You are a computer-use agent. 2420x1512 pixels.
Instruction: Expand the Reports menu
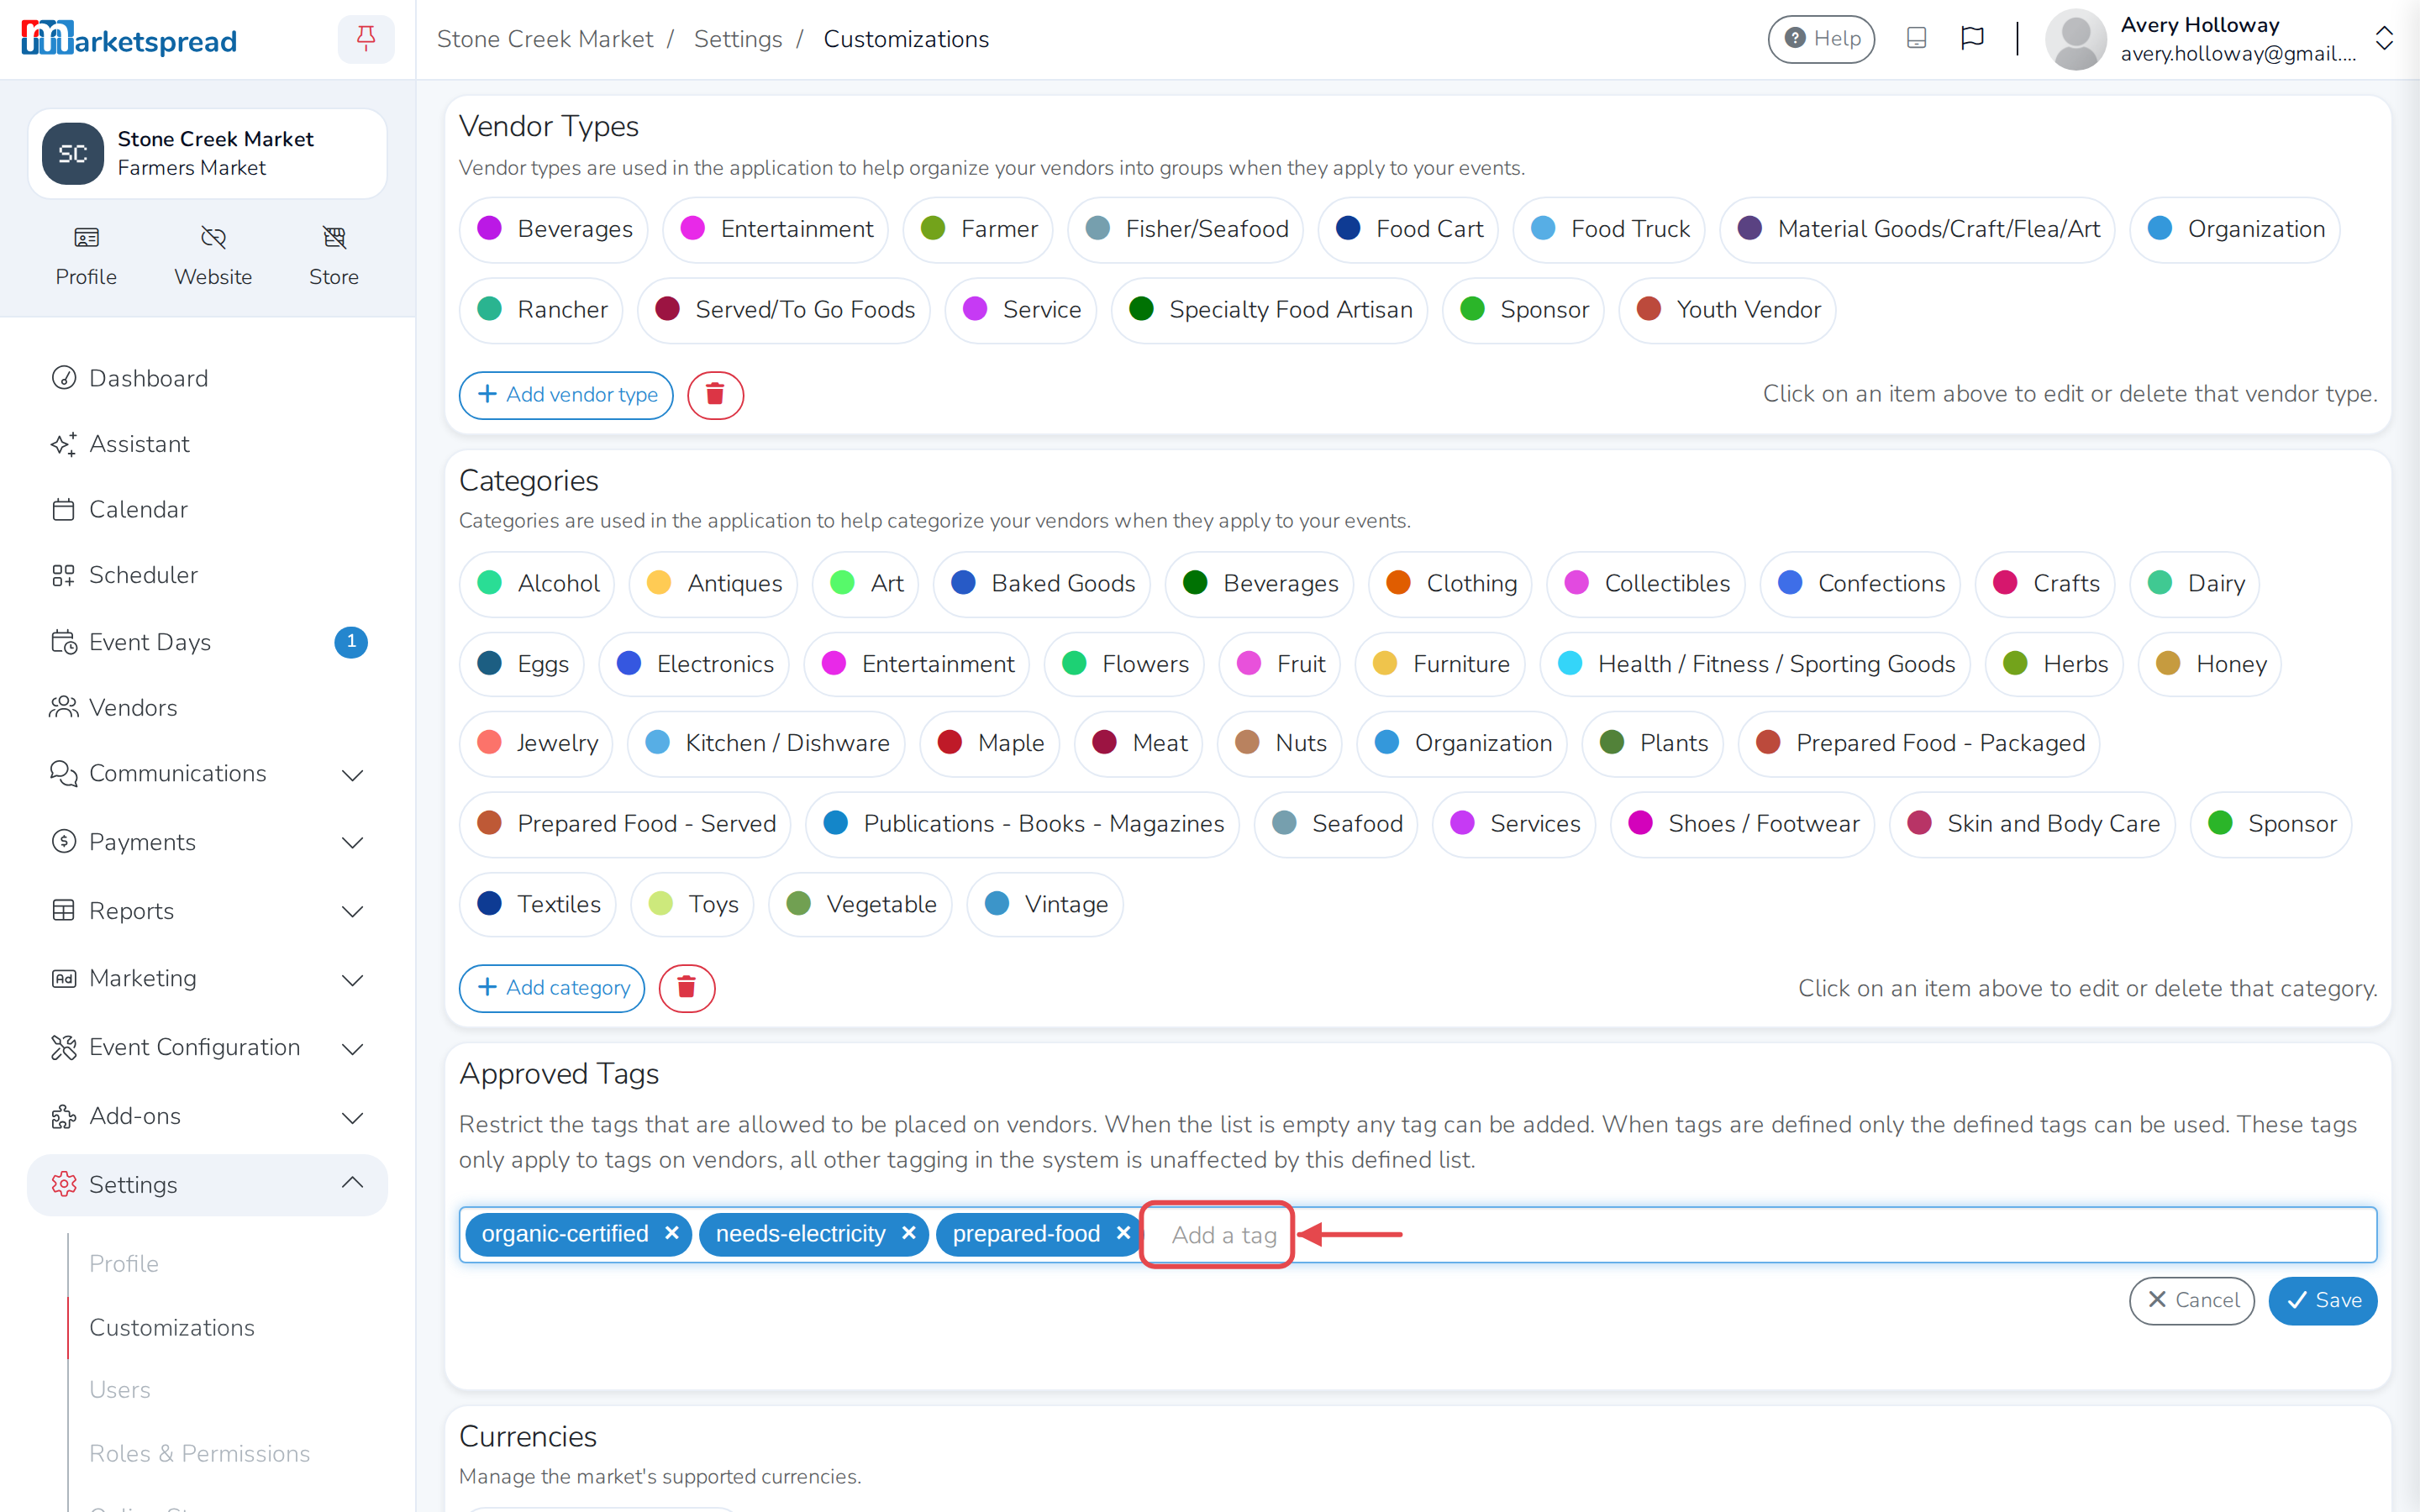[x=208, y=911]
